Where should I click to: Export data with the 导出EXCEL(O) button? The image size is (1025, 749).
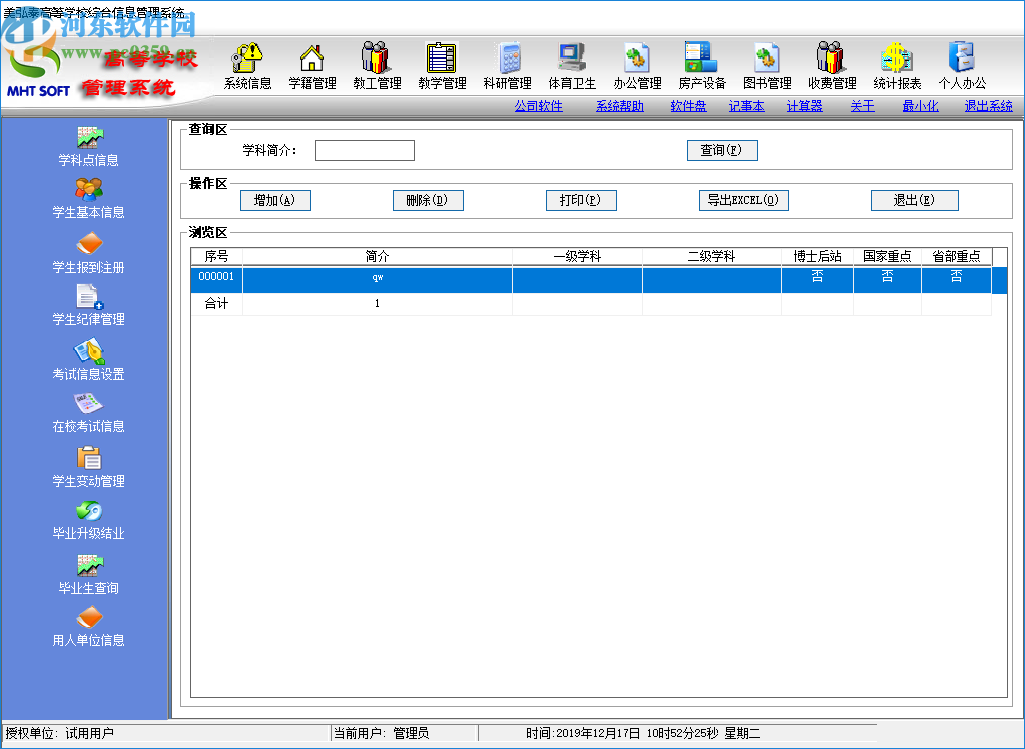[x=745, y=200]
